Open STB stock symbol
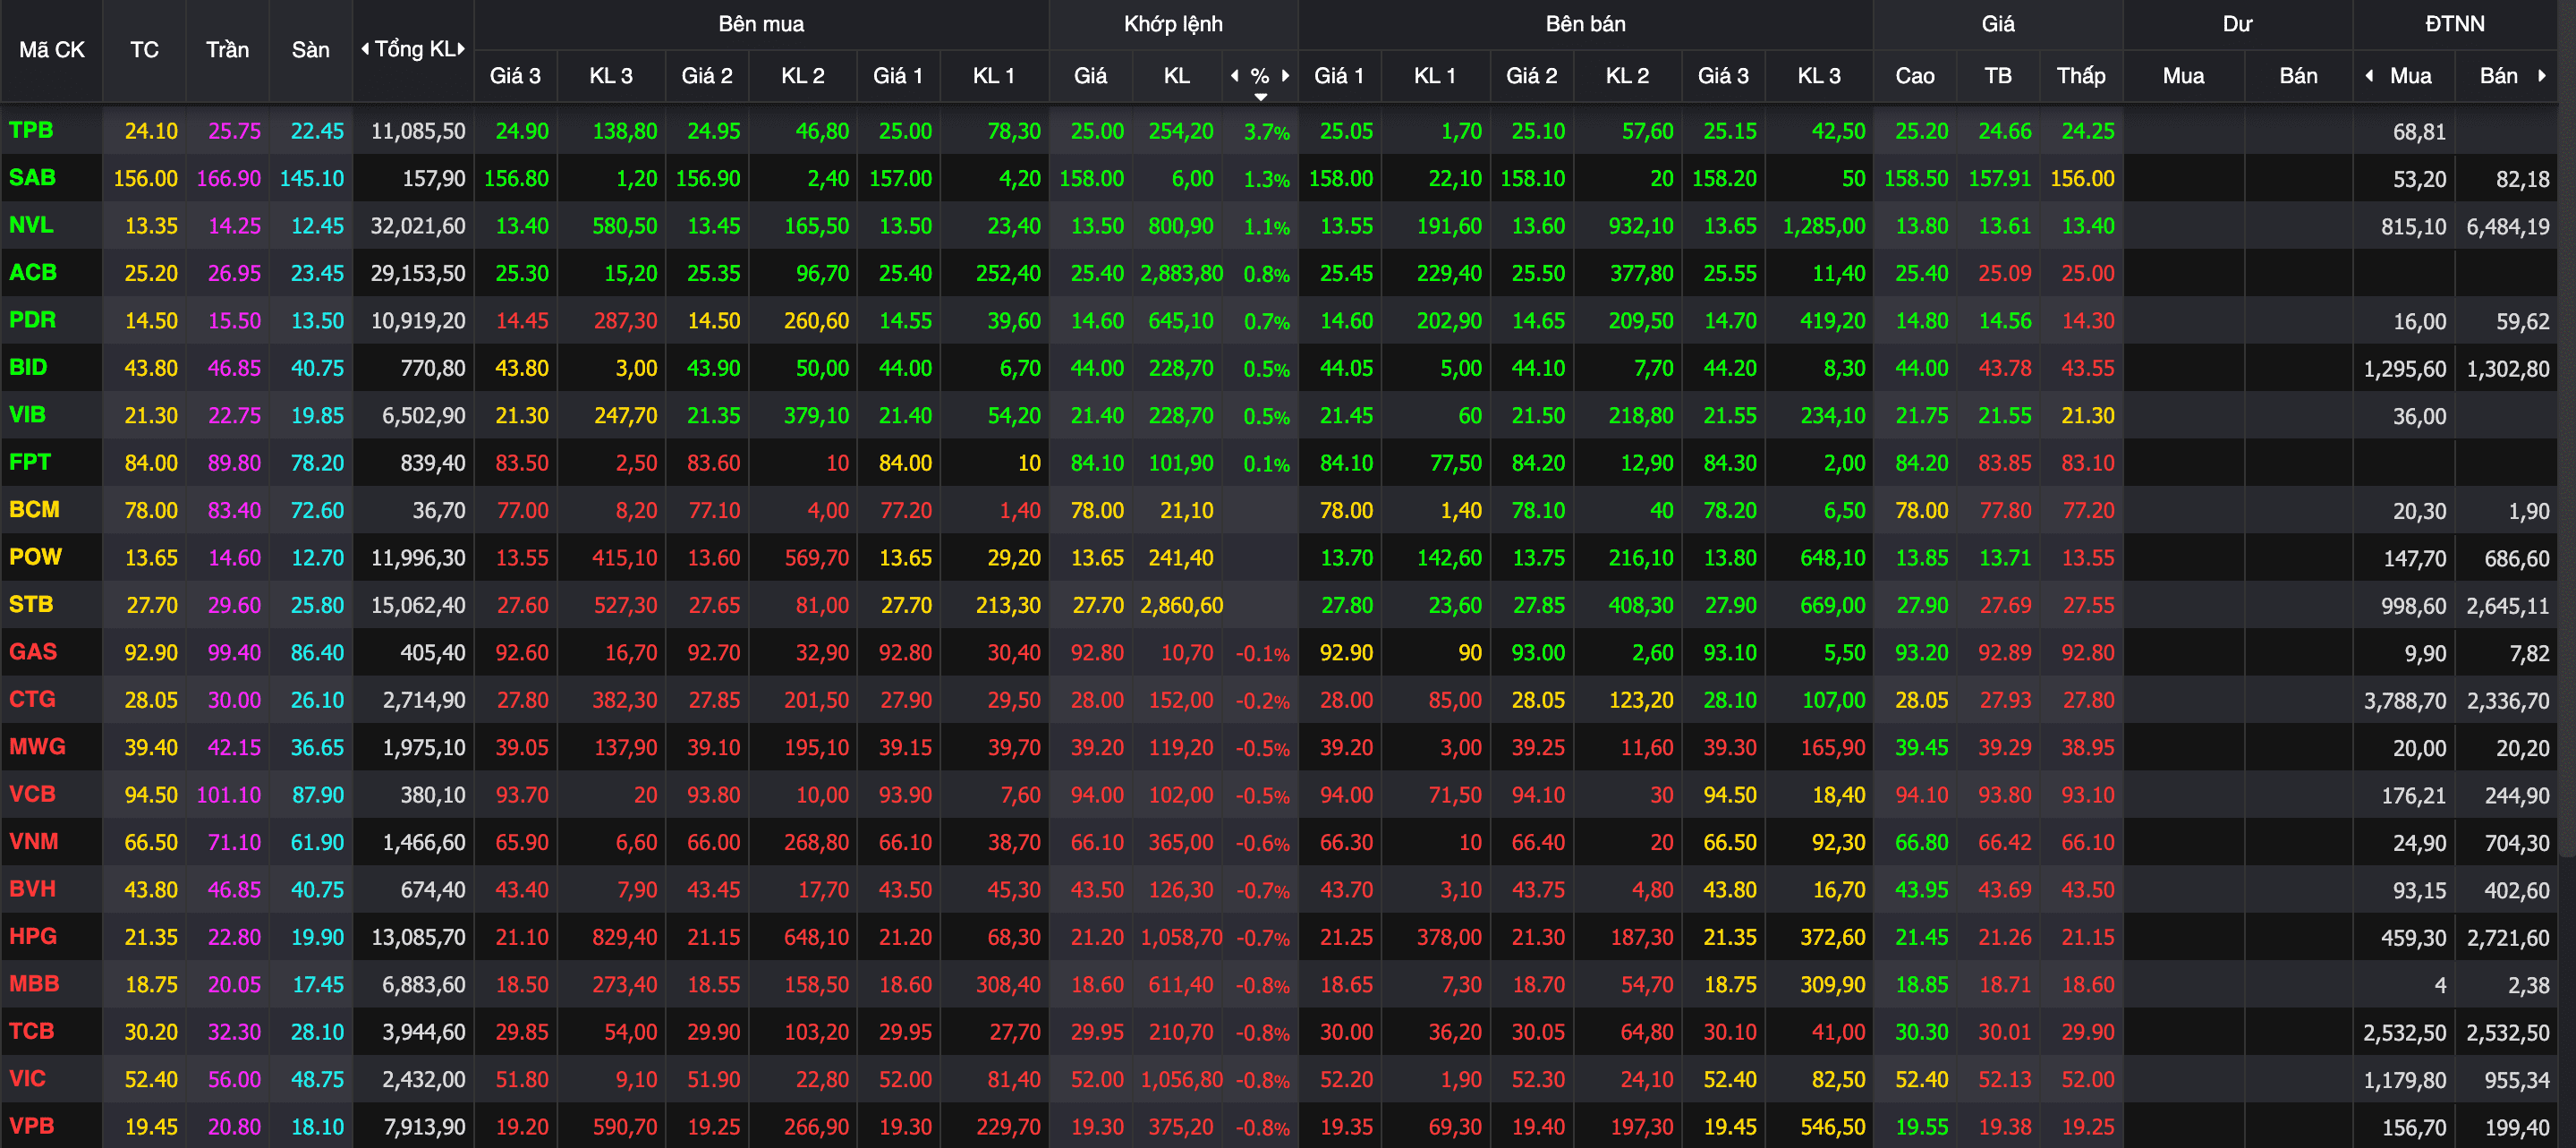 [31, 604]
